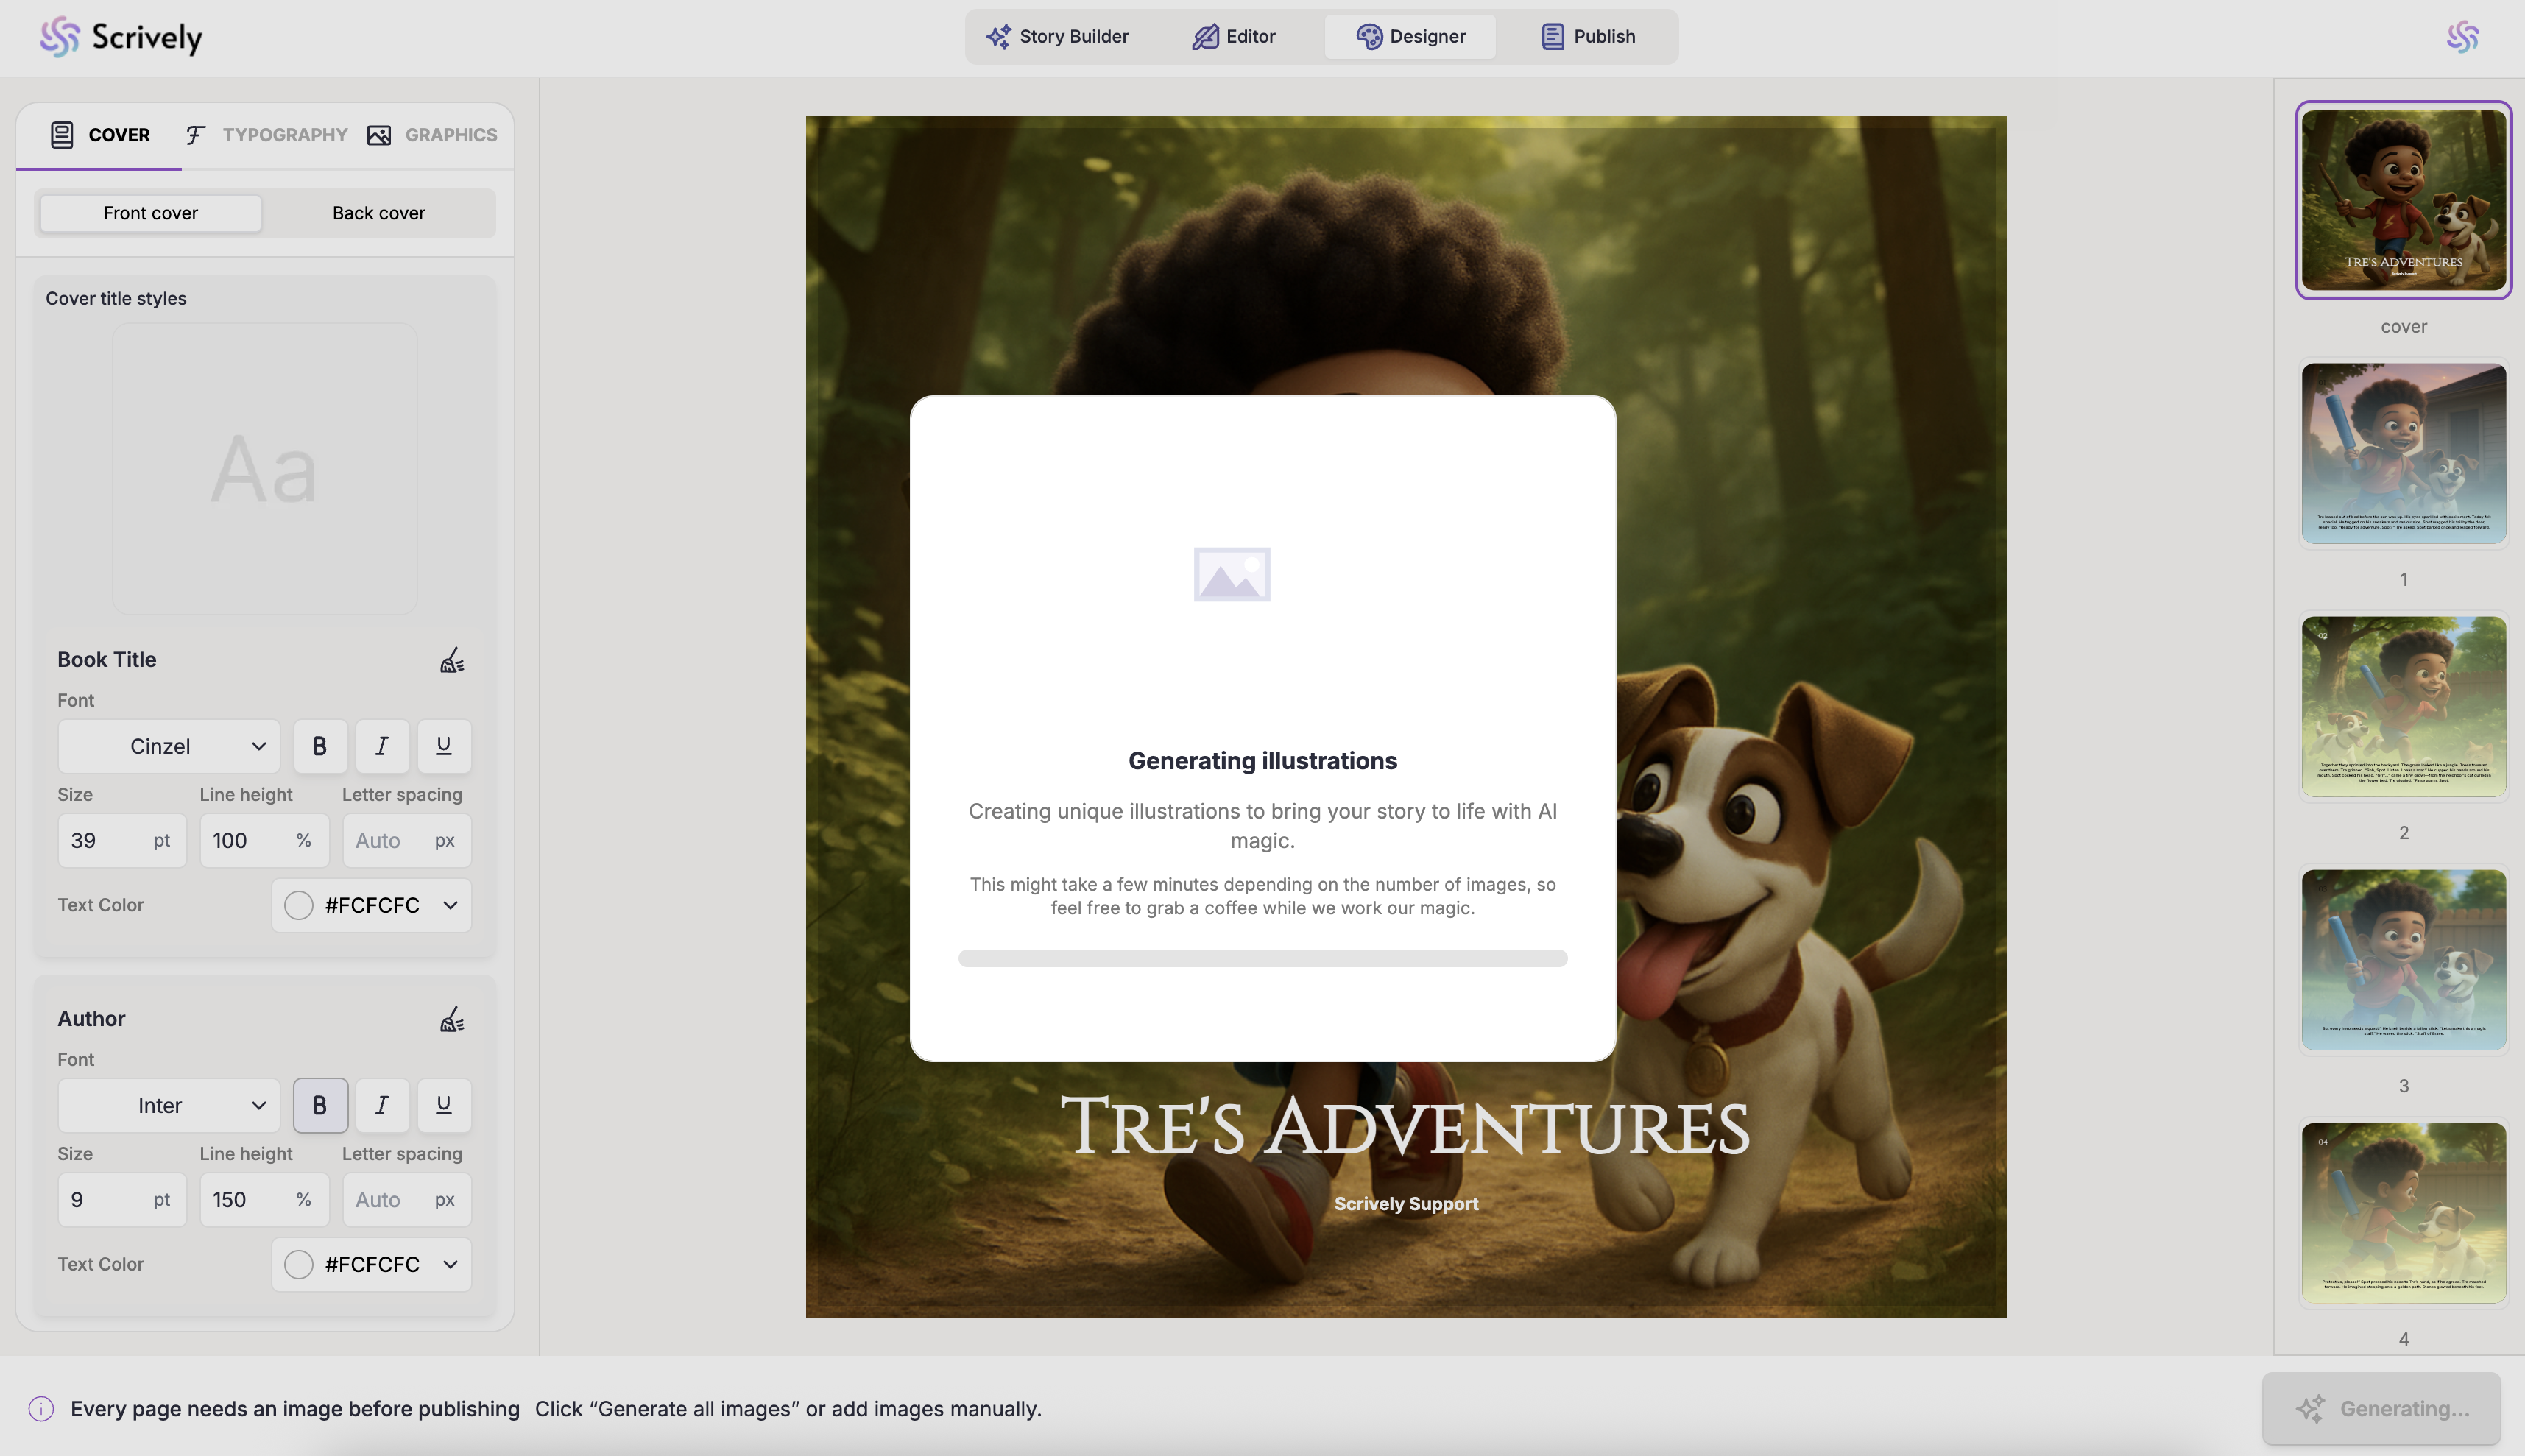Expand the Book Title text color dropdown
Image resolution: width=2525 pixels, height=1456 pixels.
pyautogui.click(x=450, y=905)
